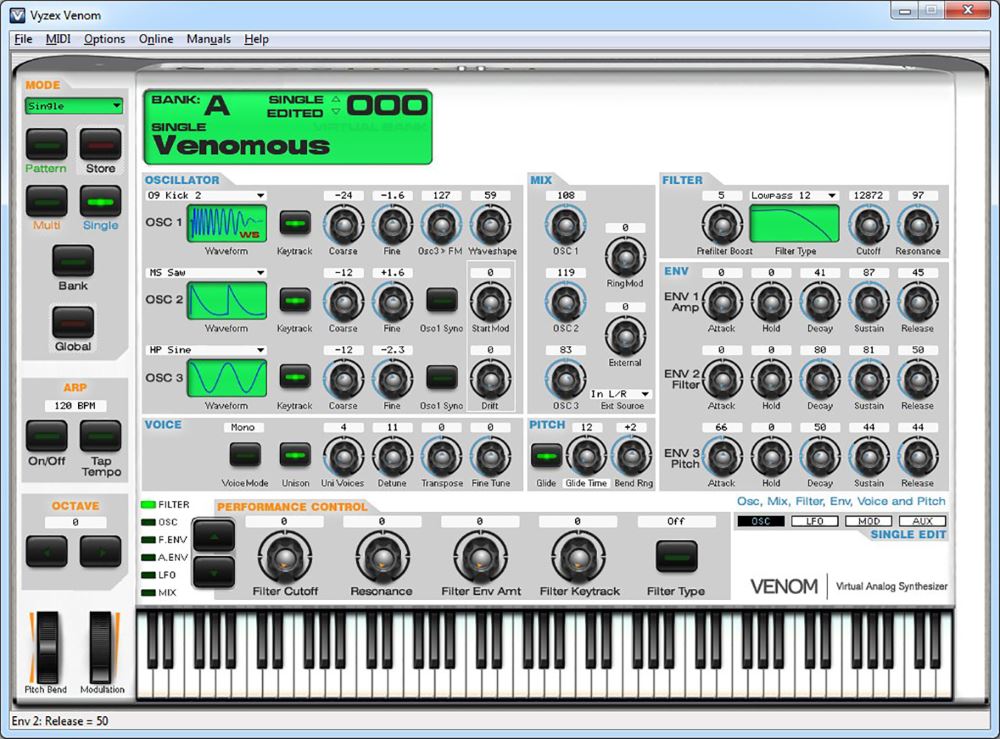Open the Mode dropdown showing Single
The image size is (1000, 739).
pos(74,106)
